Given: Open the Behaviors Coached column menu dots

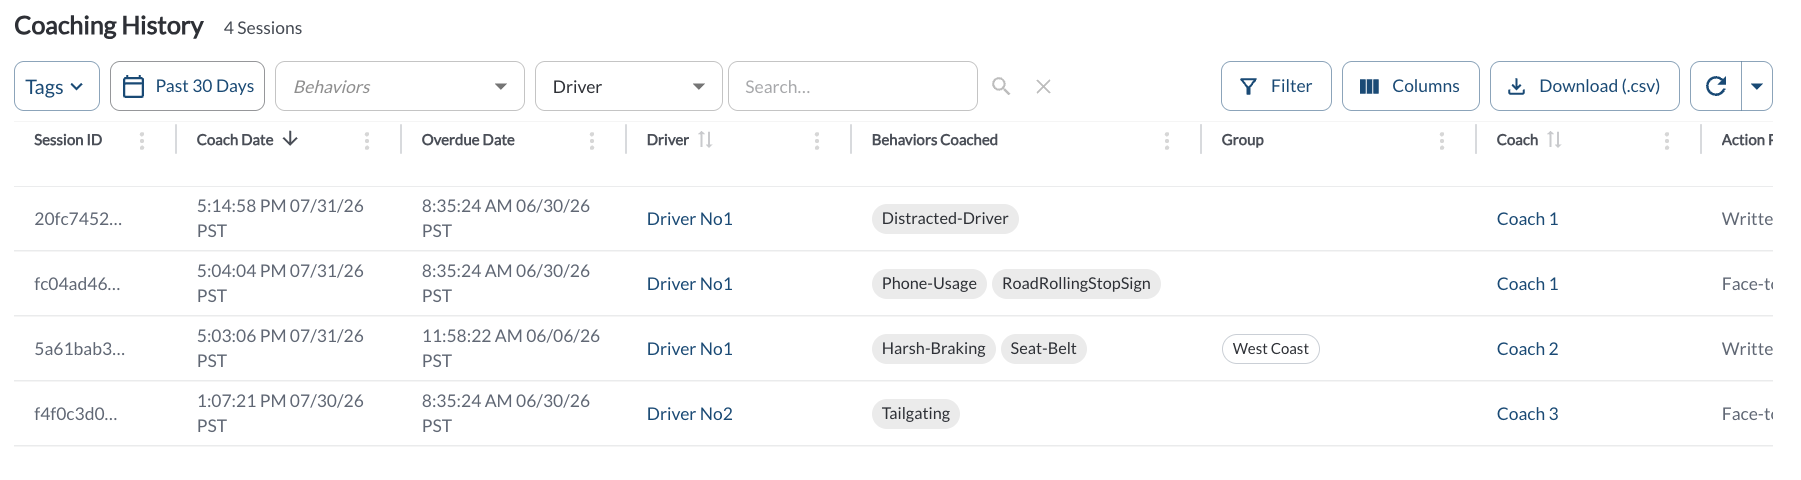Looking at the screenshot, I should pos(1167,141).
